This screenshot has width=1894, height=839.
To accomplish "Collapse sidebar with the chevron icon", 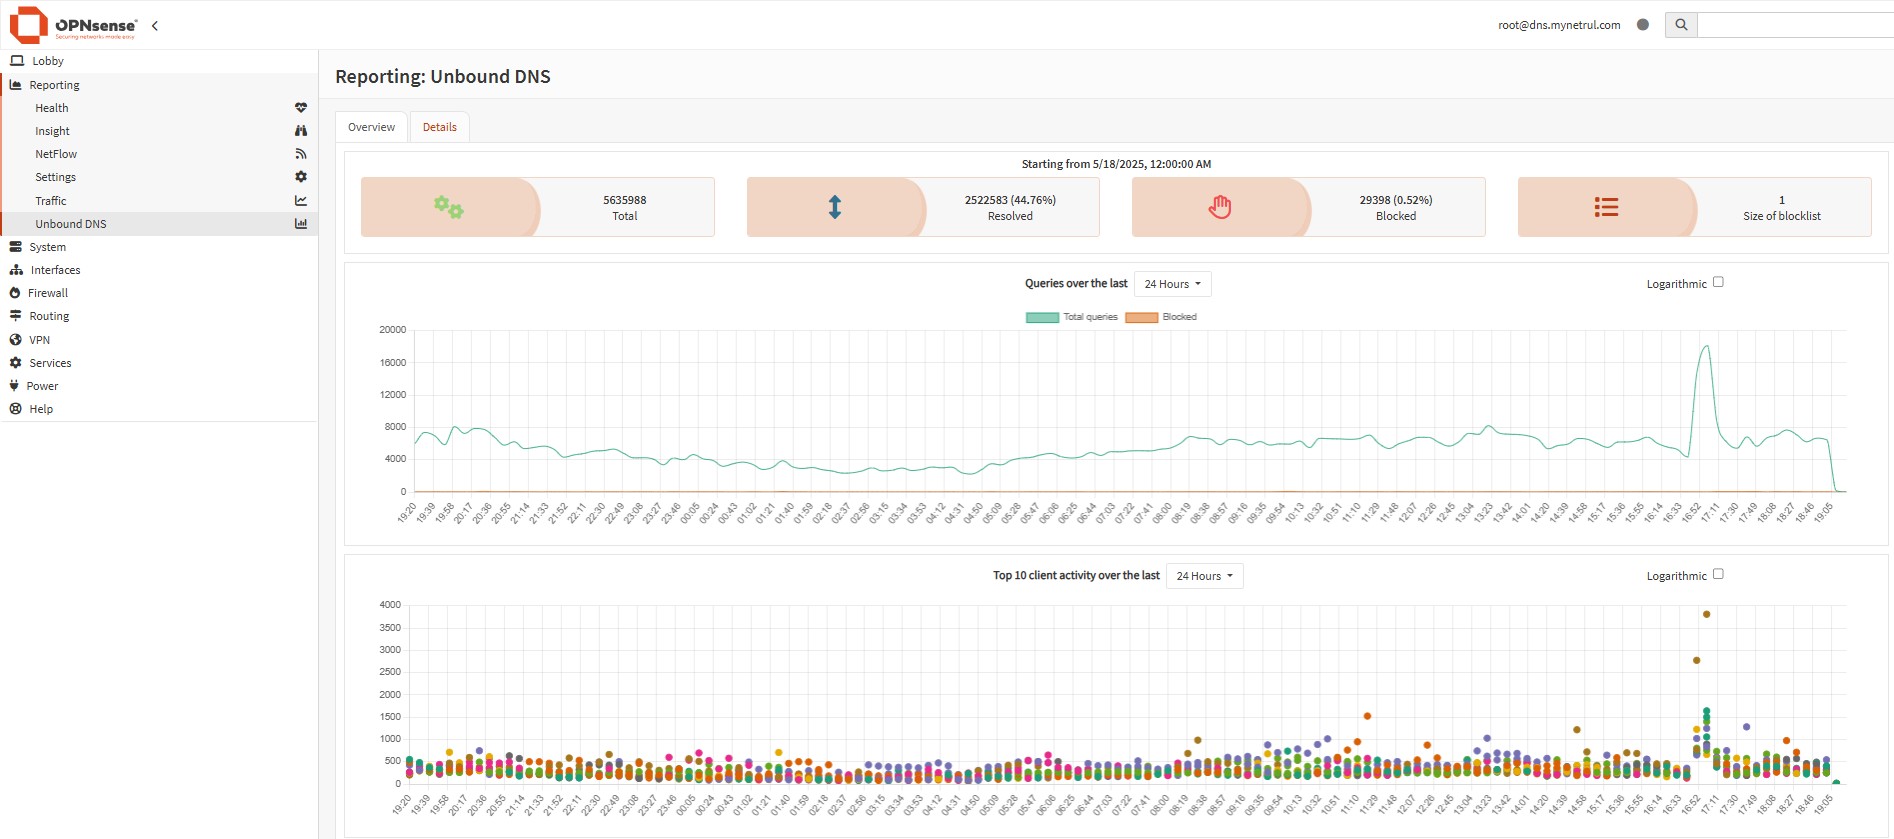I will click(155, 26).
